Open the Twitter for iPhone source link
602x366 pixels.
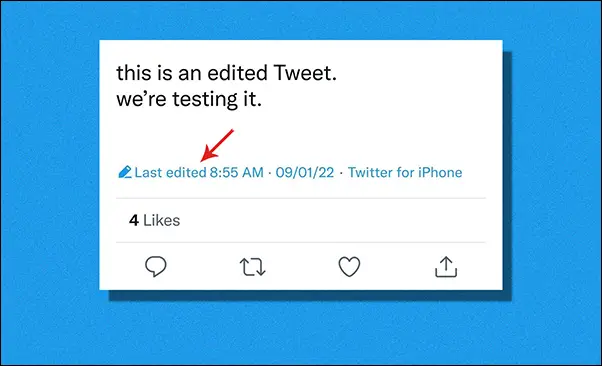click(x=405, y=172)
